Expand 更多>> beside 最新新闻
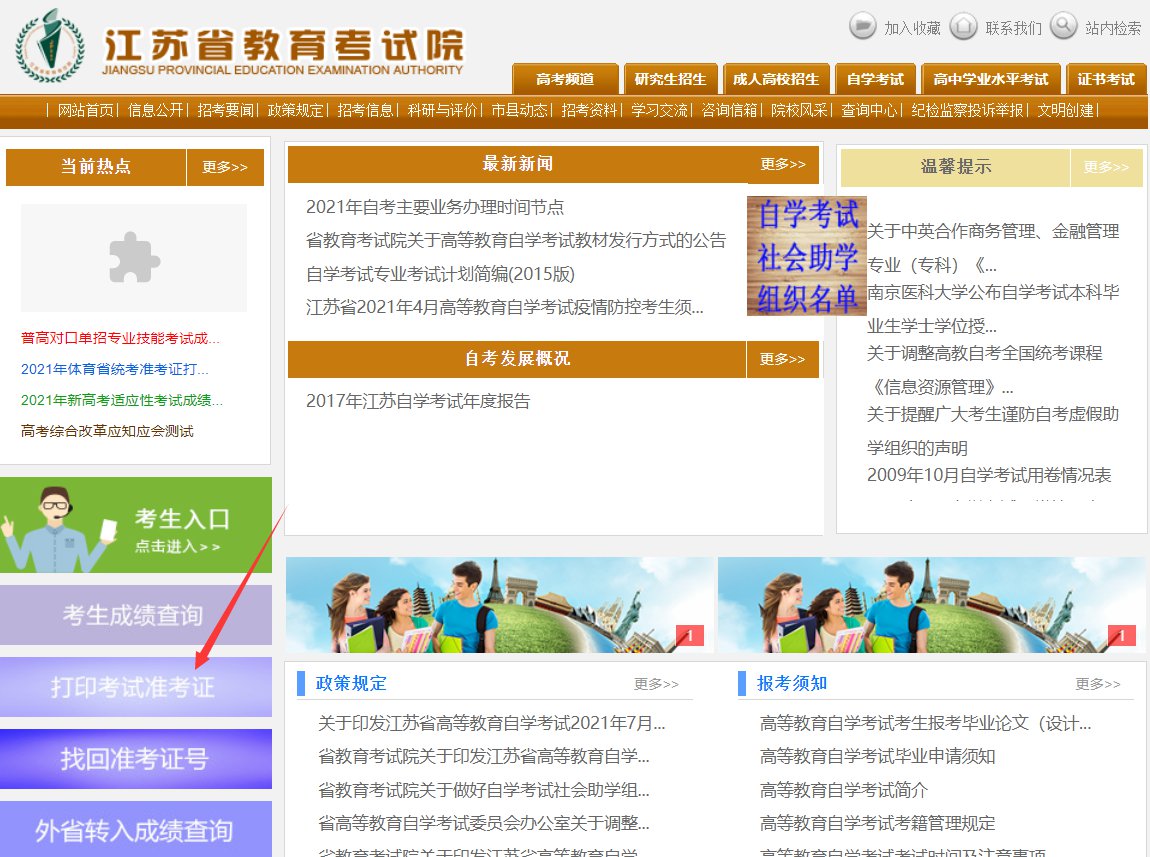The width and height of the screenshot is (1150, 857). tap(782, 164)
